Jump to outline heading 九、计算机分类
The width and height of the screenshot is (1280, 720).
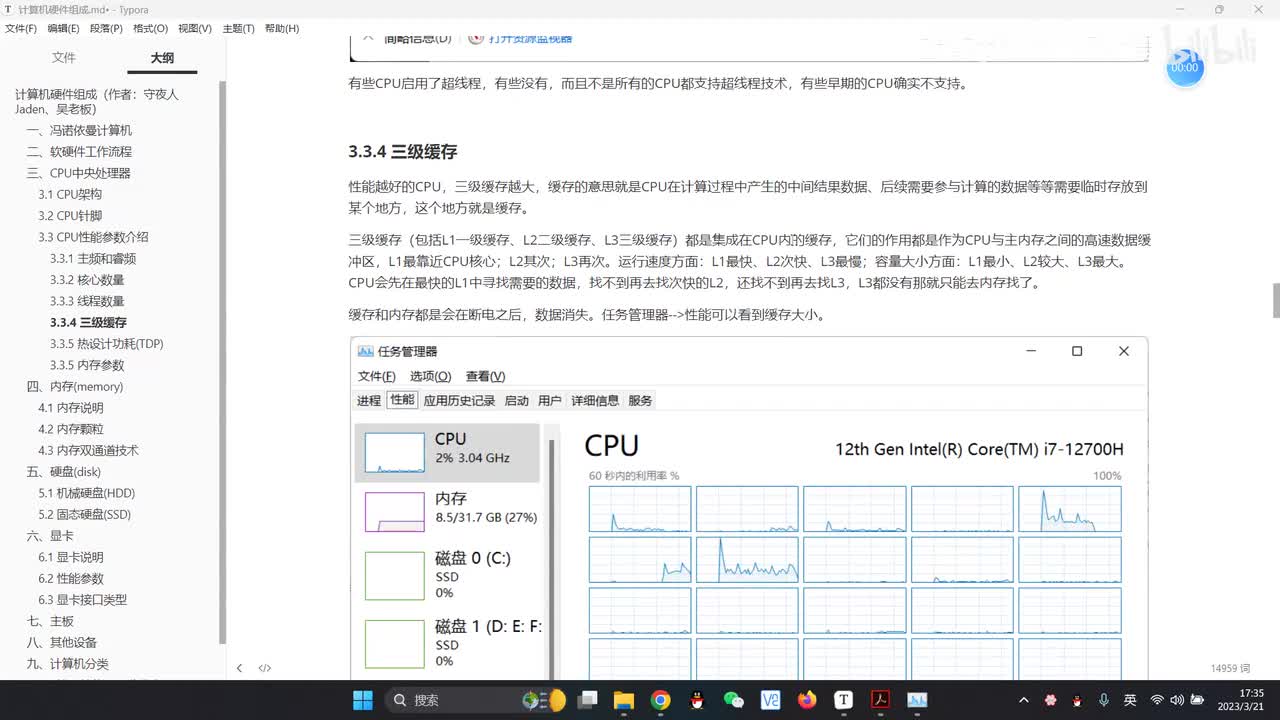(x=67, y=664)
